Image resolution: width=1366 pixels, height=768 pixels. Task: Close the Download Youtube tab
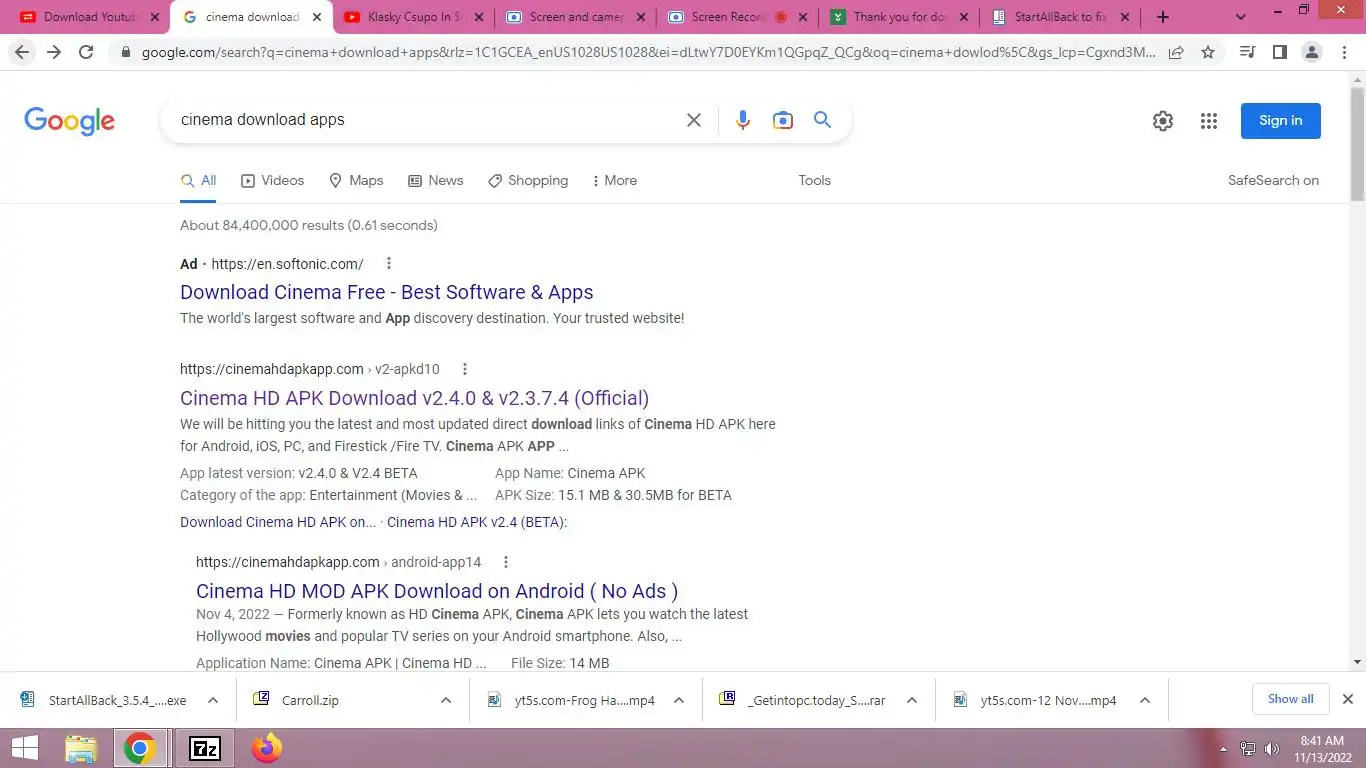tap(154, 17)
